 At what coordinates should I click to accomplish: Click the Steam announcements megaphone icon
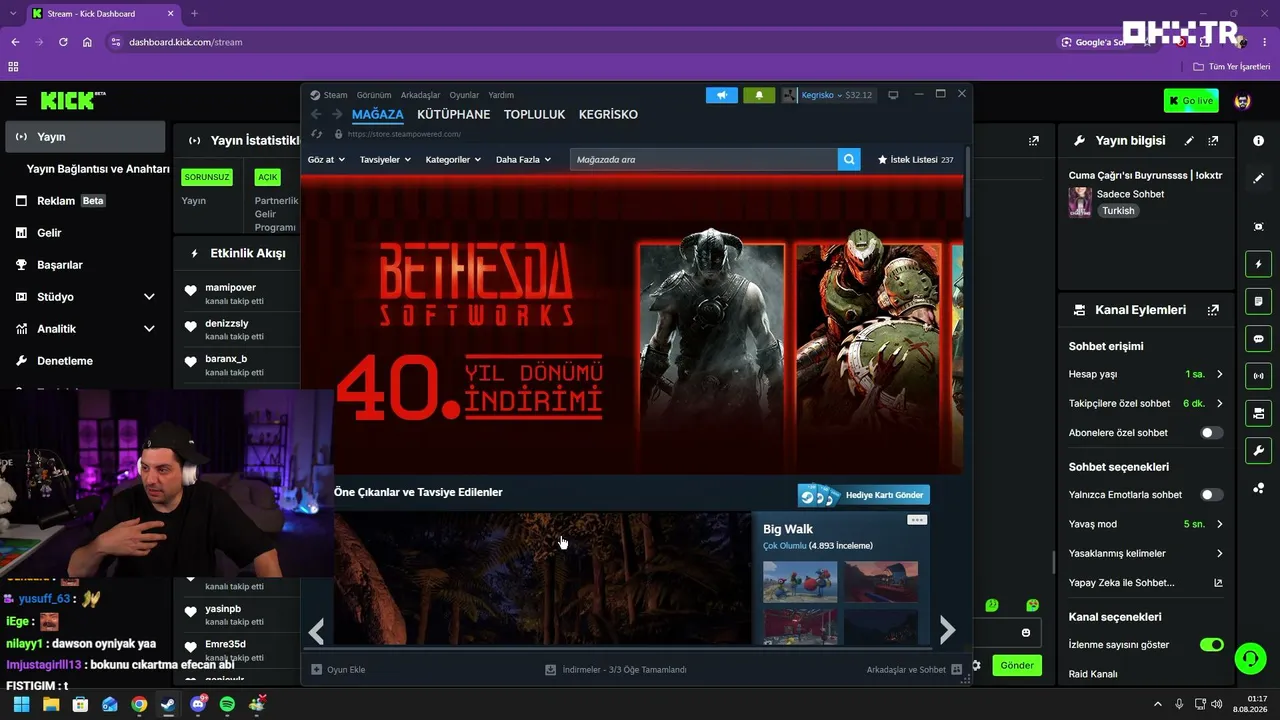coord(721,95)
